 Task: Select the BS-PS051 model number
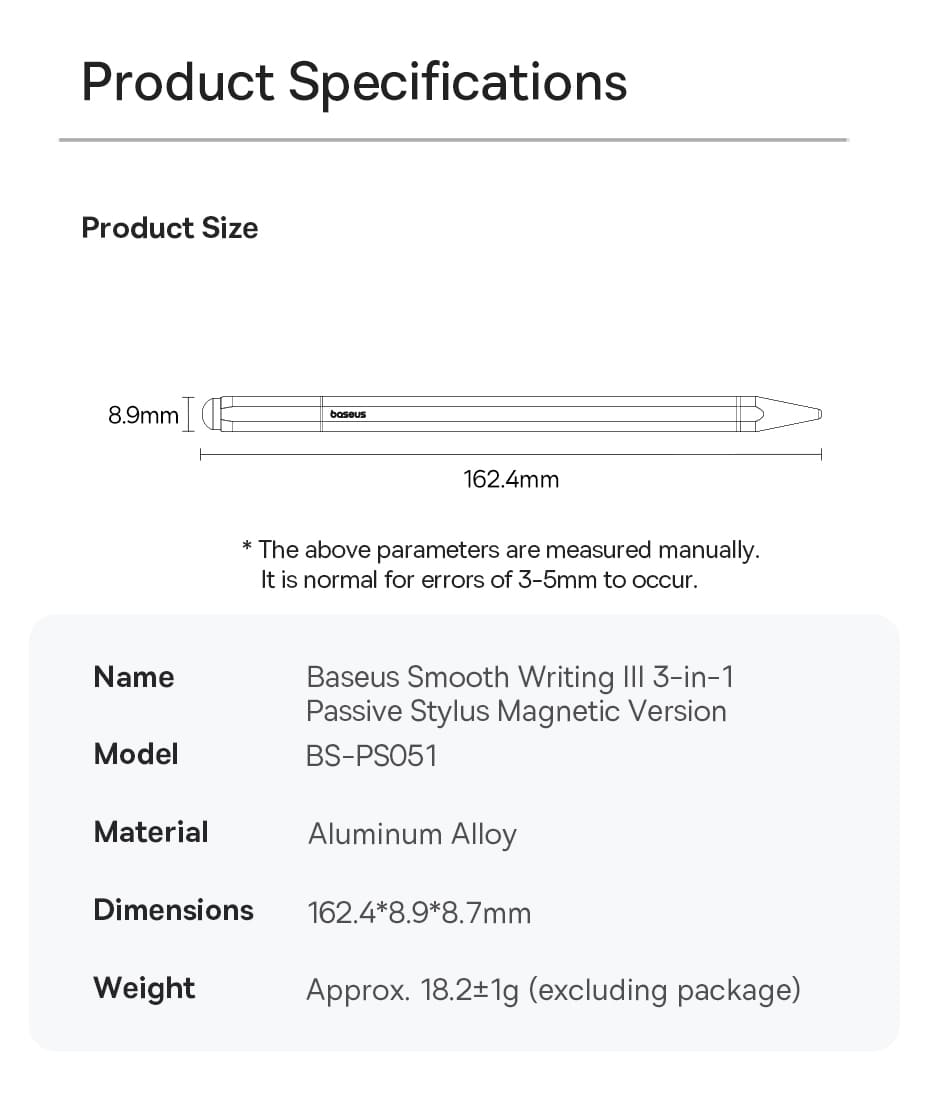(x=372, y=755)
